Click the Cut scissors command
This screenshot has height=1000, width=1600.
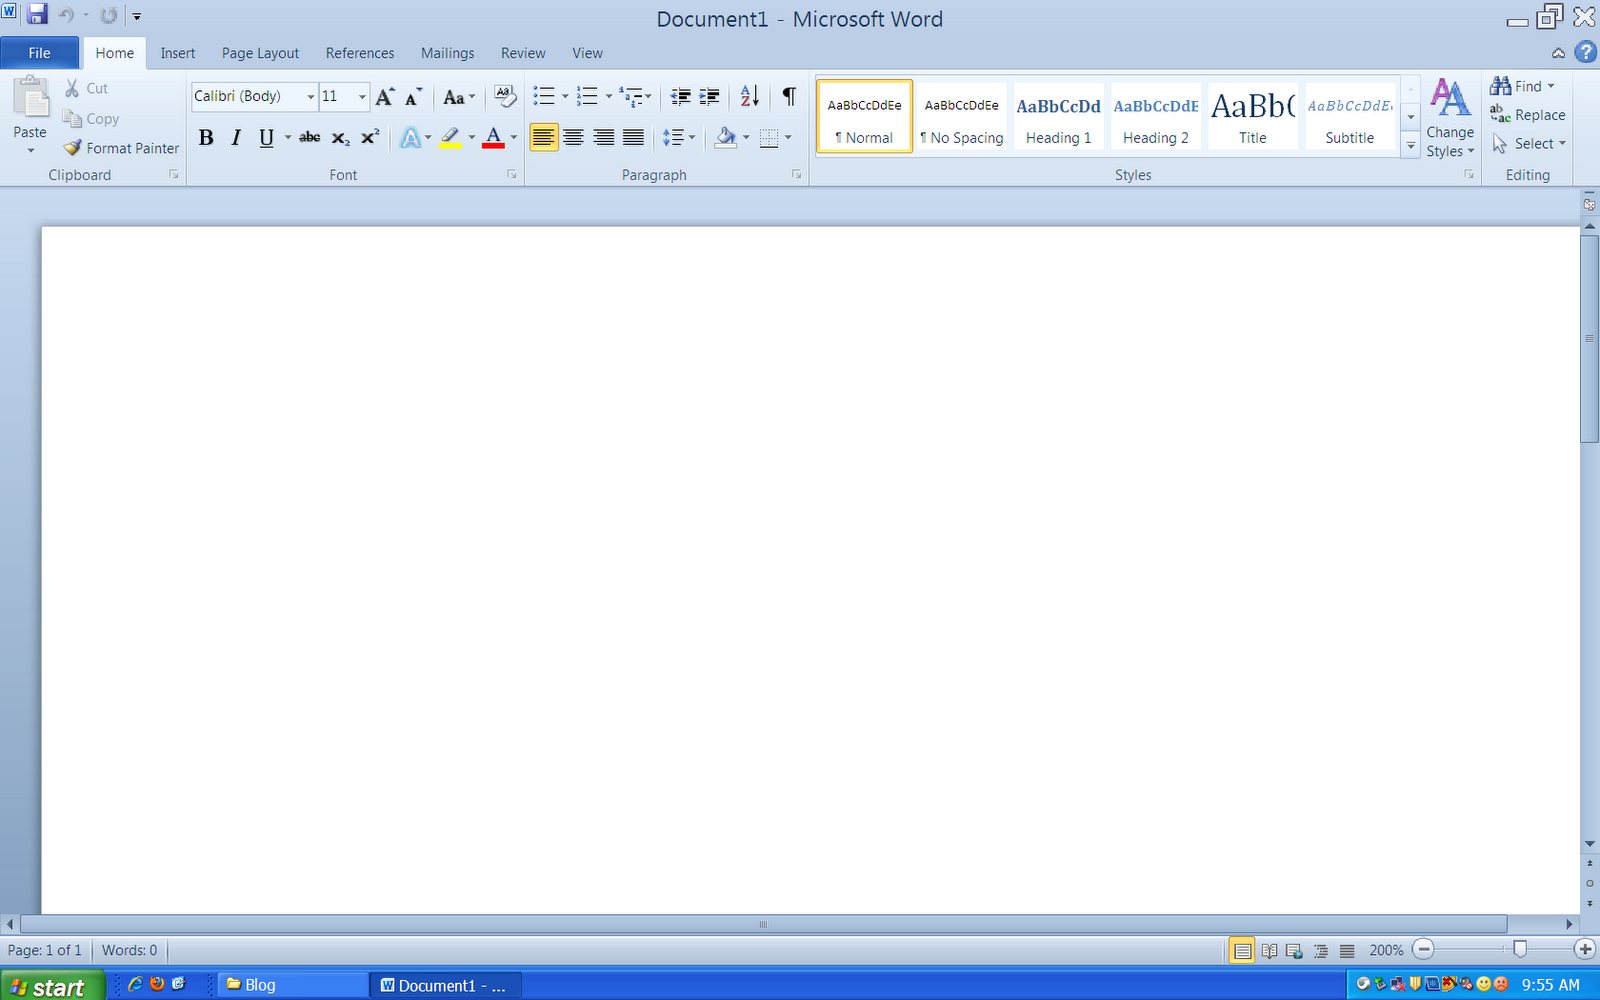click(x=86, y=89)
